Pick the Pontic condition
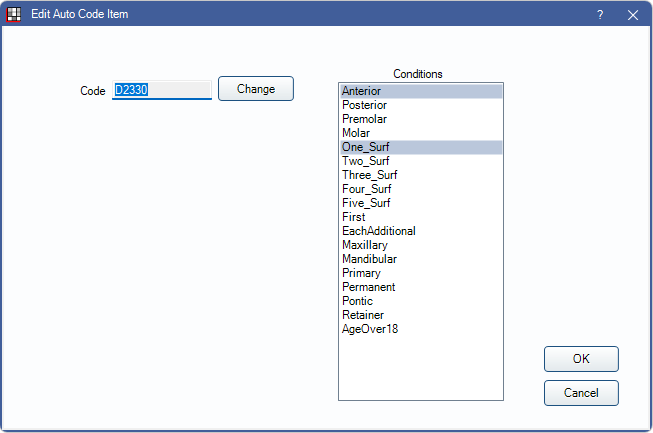 click(357, 301)
